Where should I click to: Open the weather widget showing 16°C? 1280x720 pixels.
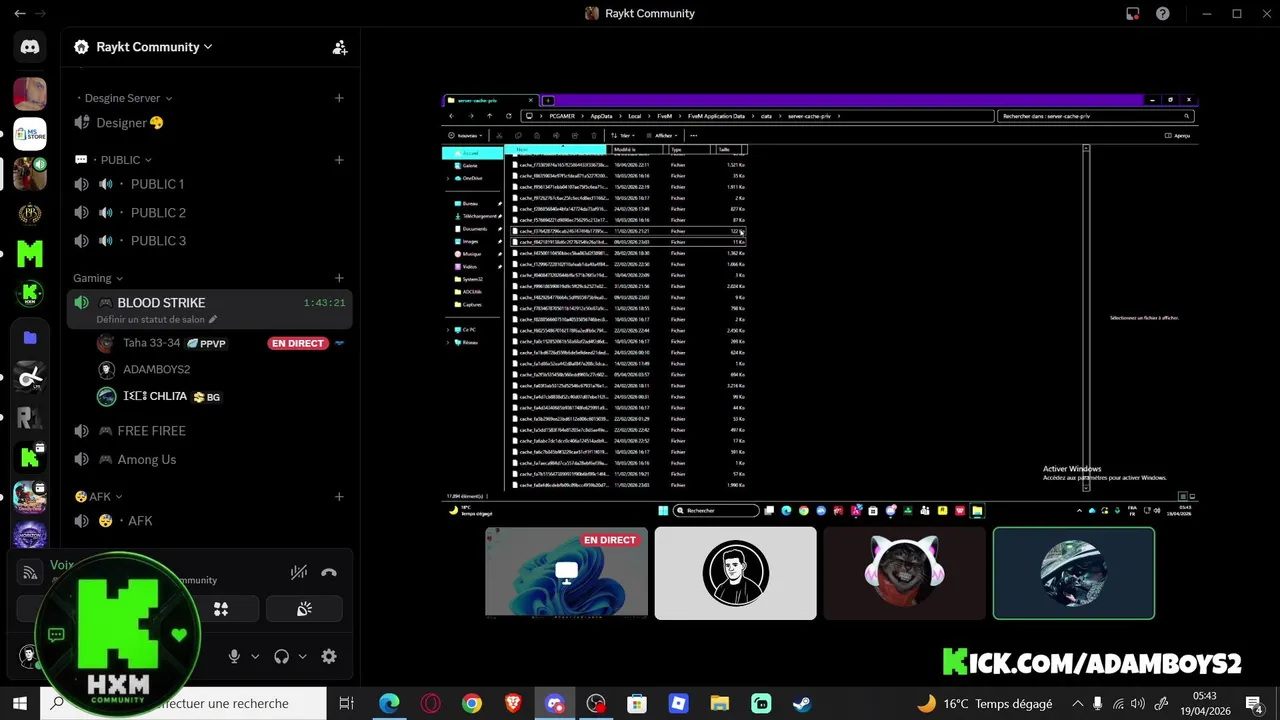click(x=985, y=703)
